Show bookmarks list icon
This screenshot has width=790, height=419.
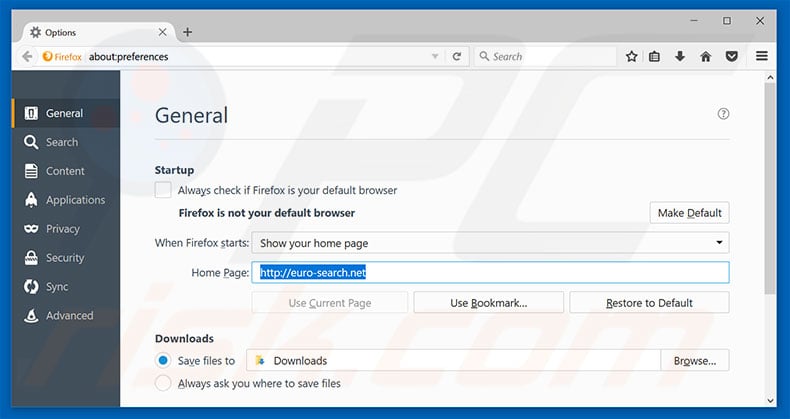point(654,56)
